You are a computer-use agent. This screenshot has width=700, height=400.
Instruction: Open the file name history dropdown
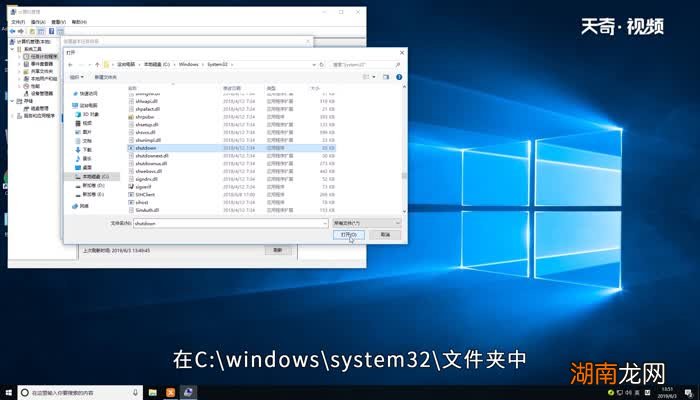point(325,223)
